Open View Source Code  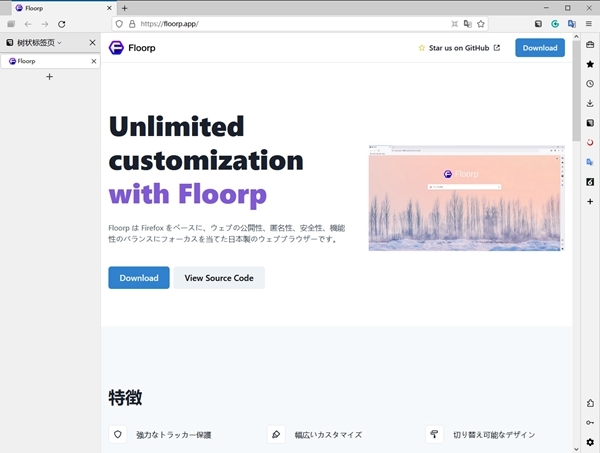click(219, 278)
